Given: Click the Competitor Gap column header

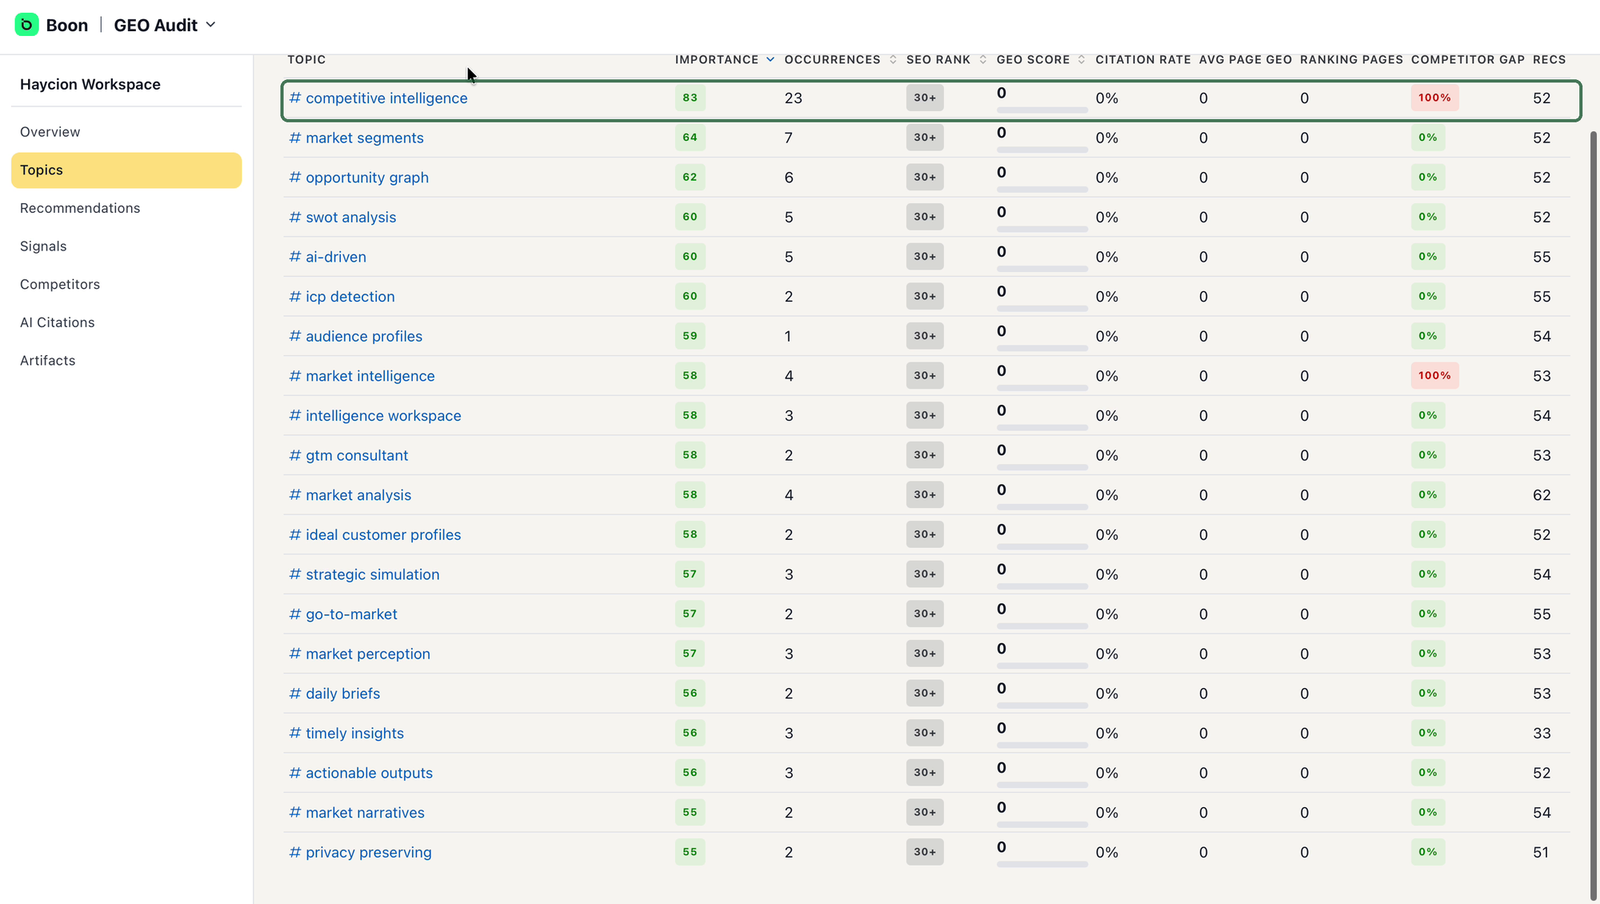Looking at the screenshot, I should coord(1468,60).
